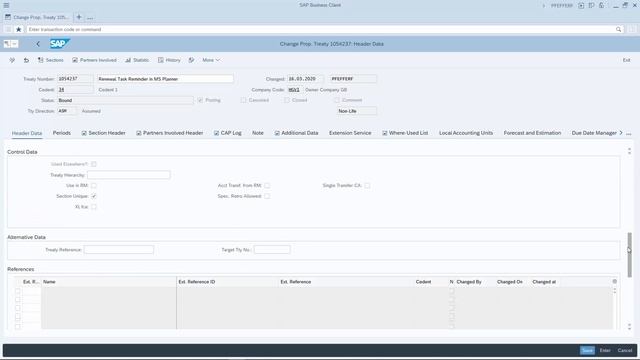Screen dimensions: 640x360
Task: Toggle Spec. Retro Allowed checkbox
Action: coord(267,196)
